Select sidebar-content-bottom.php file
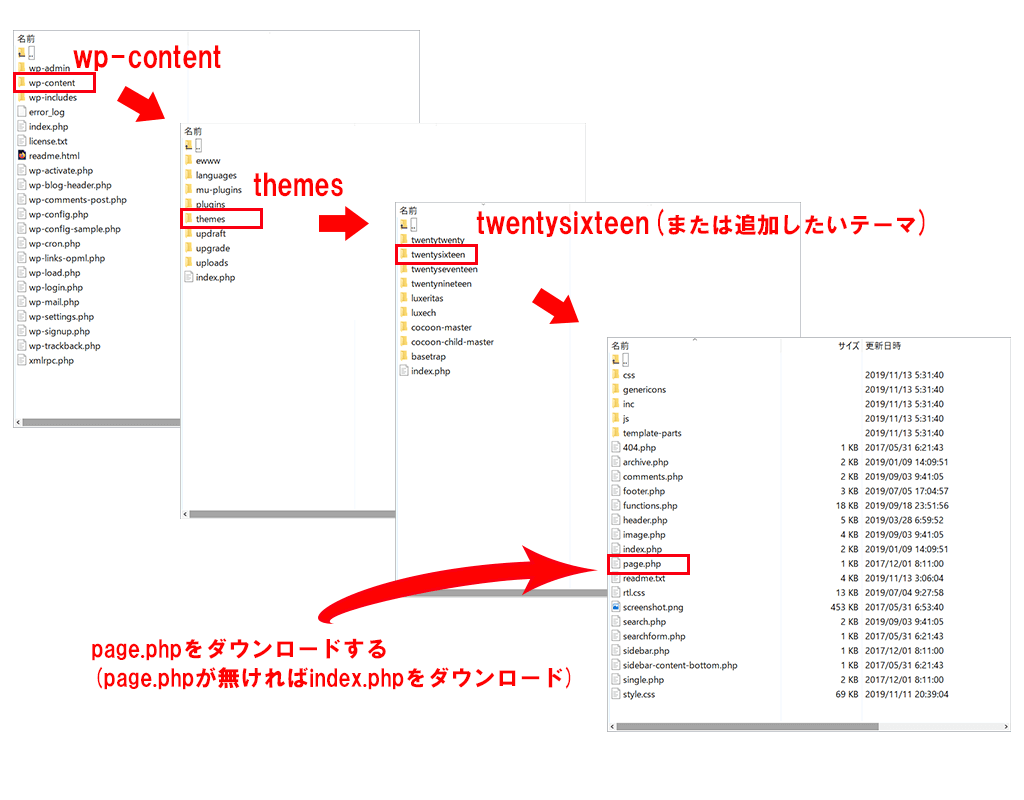 [679, 665]
